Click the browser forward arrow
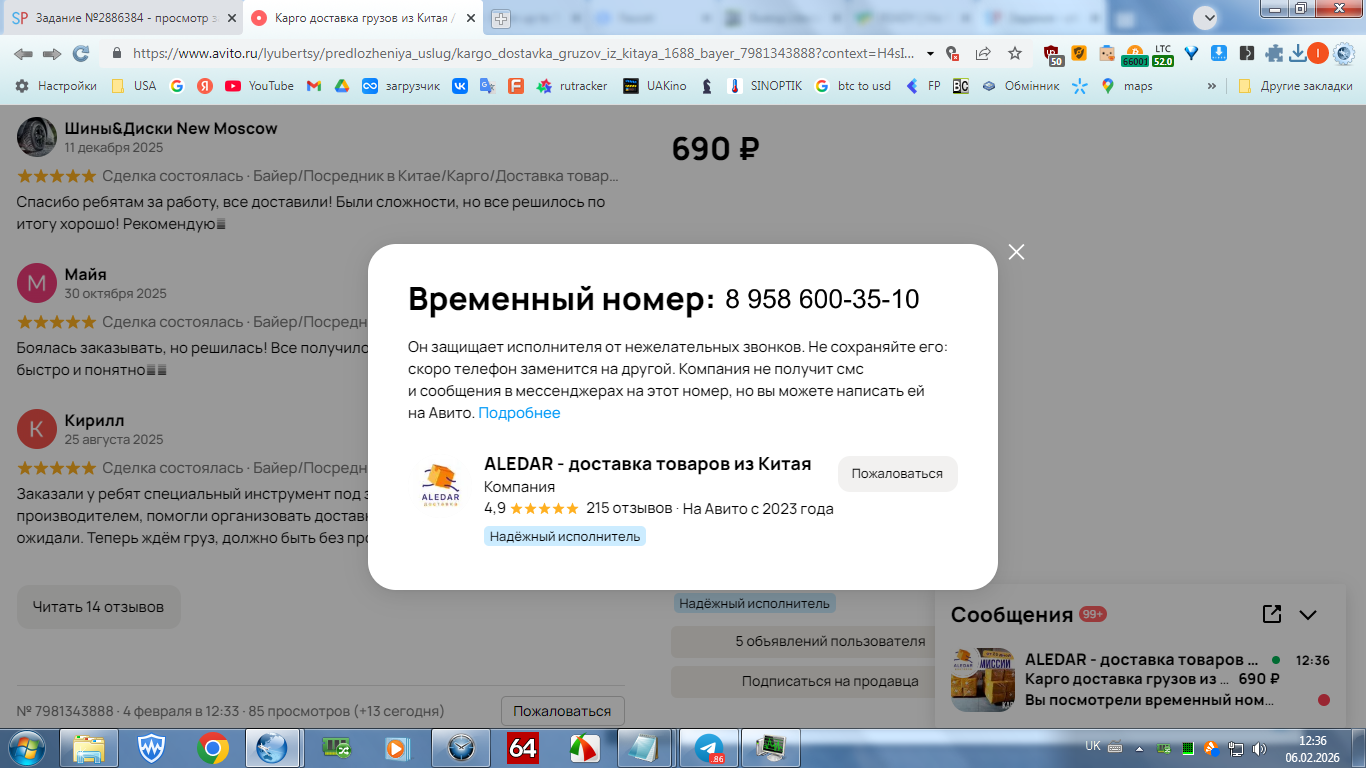The height and width of the screenshot is (768, 1366). tap(52, 53)
